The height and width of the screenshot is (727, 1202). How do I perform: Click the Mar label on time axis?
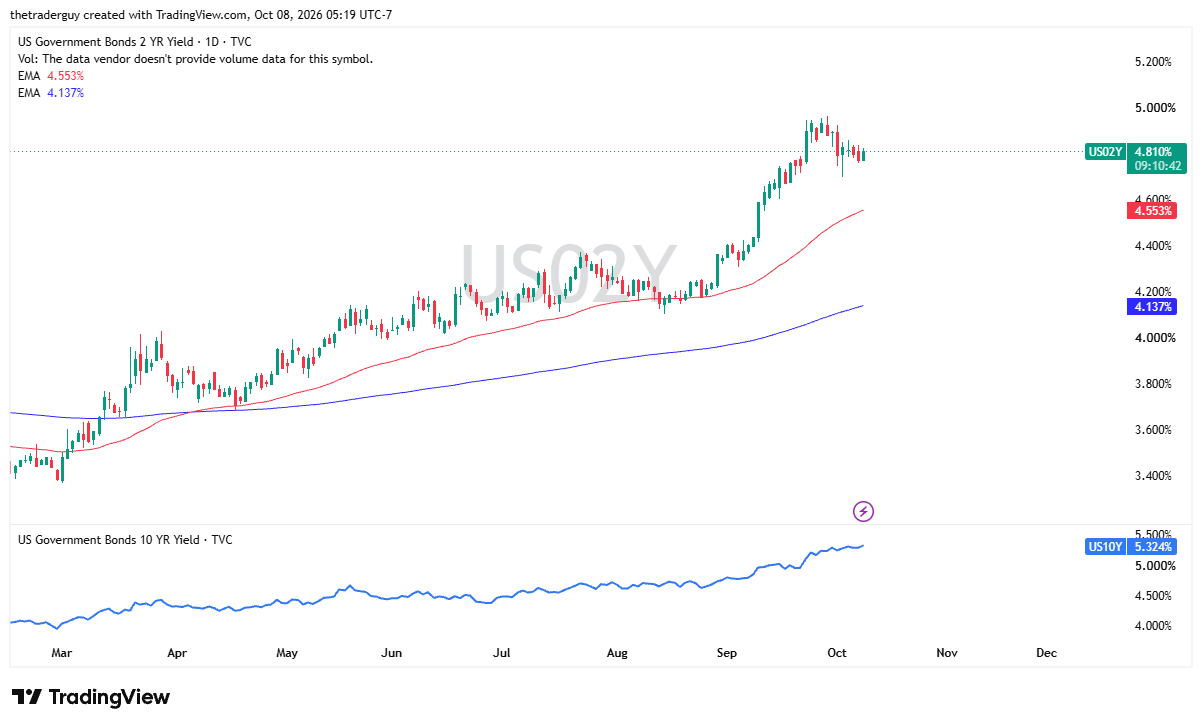[62, 653]
